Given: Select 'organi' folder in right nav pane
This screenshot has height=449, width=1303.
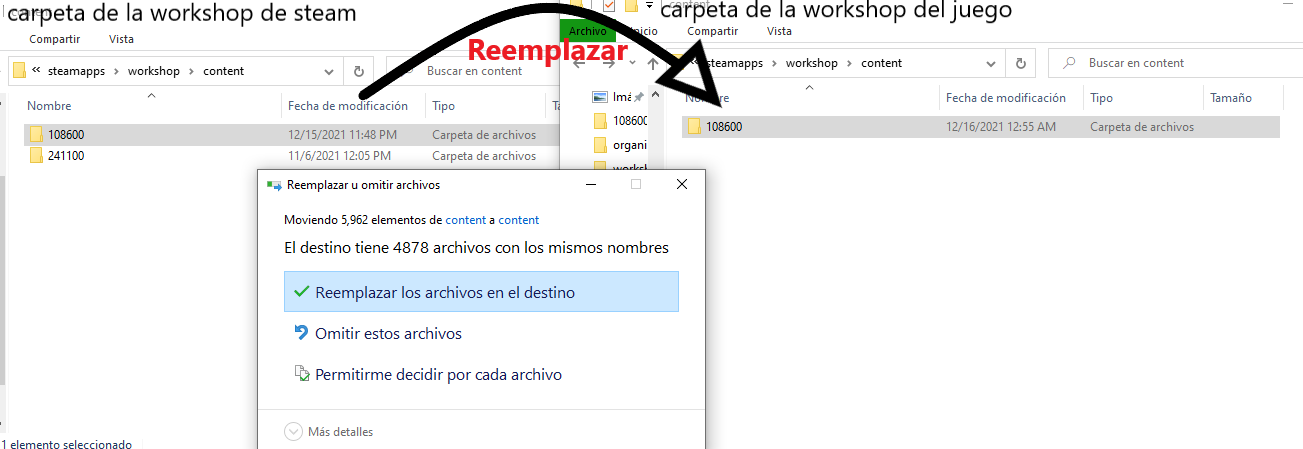Looking at the screenshot, I should [621, 144].
